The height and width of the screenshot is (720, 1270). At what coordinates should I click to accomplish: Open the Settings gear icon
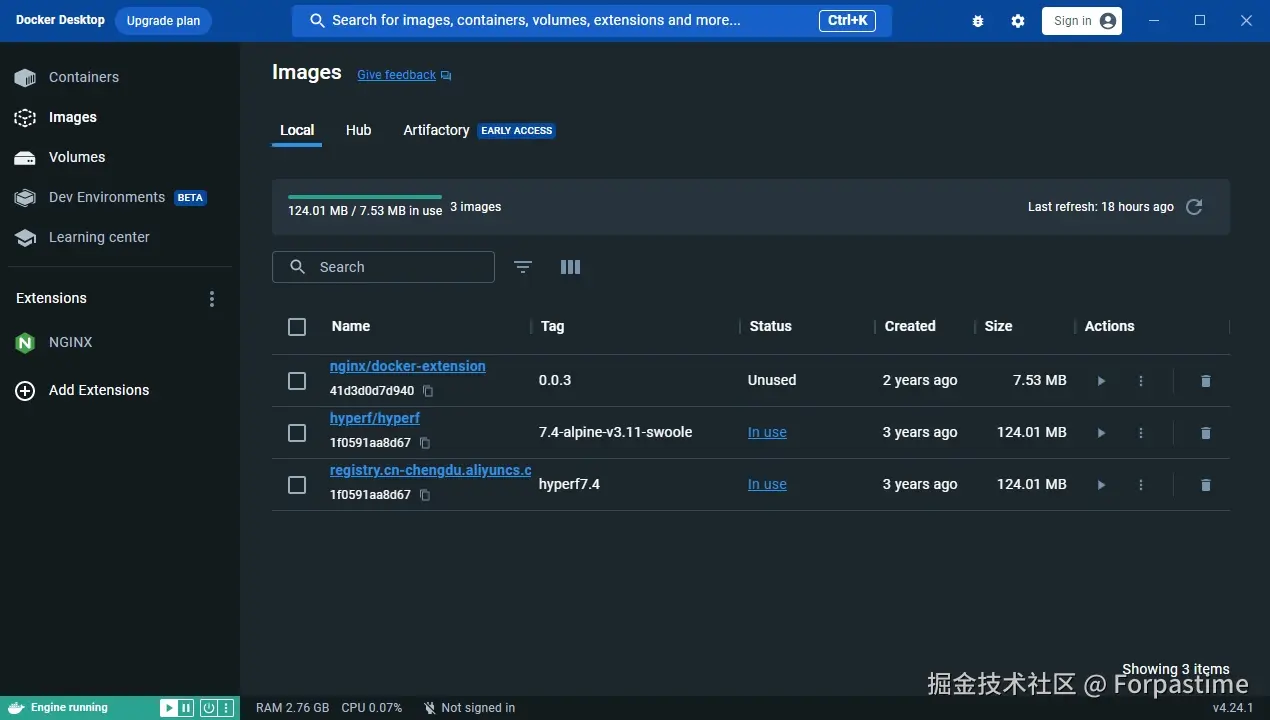click(x=1018, y=21)
